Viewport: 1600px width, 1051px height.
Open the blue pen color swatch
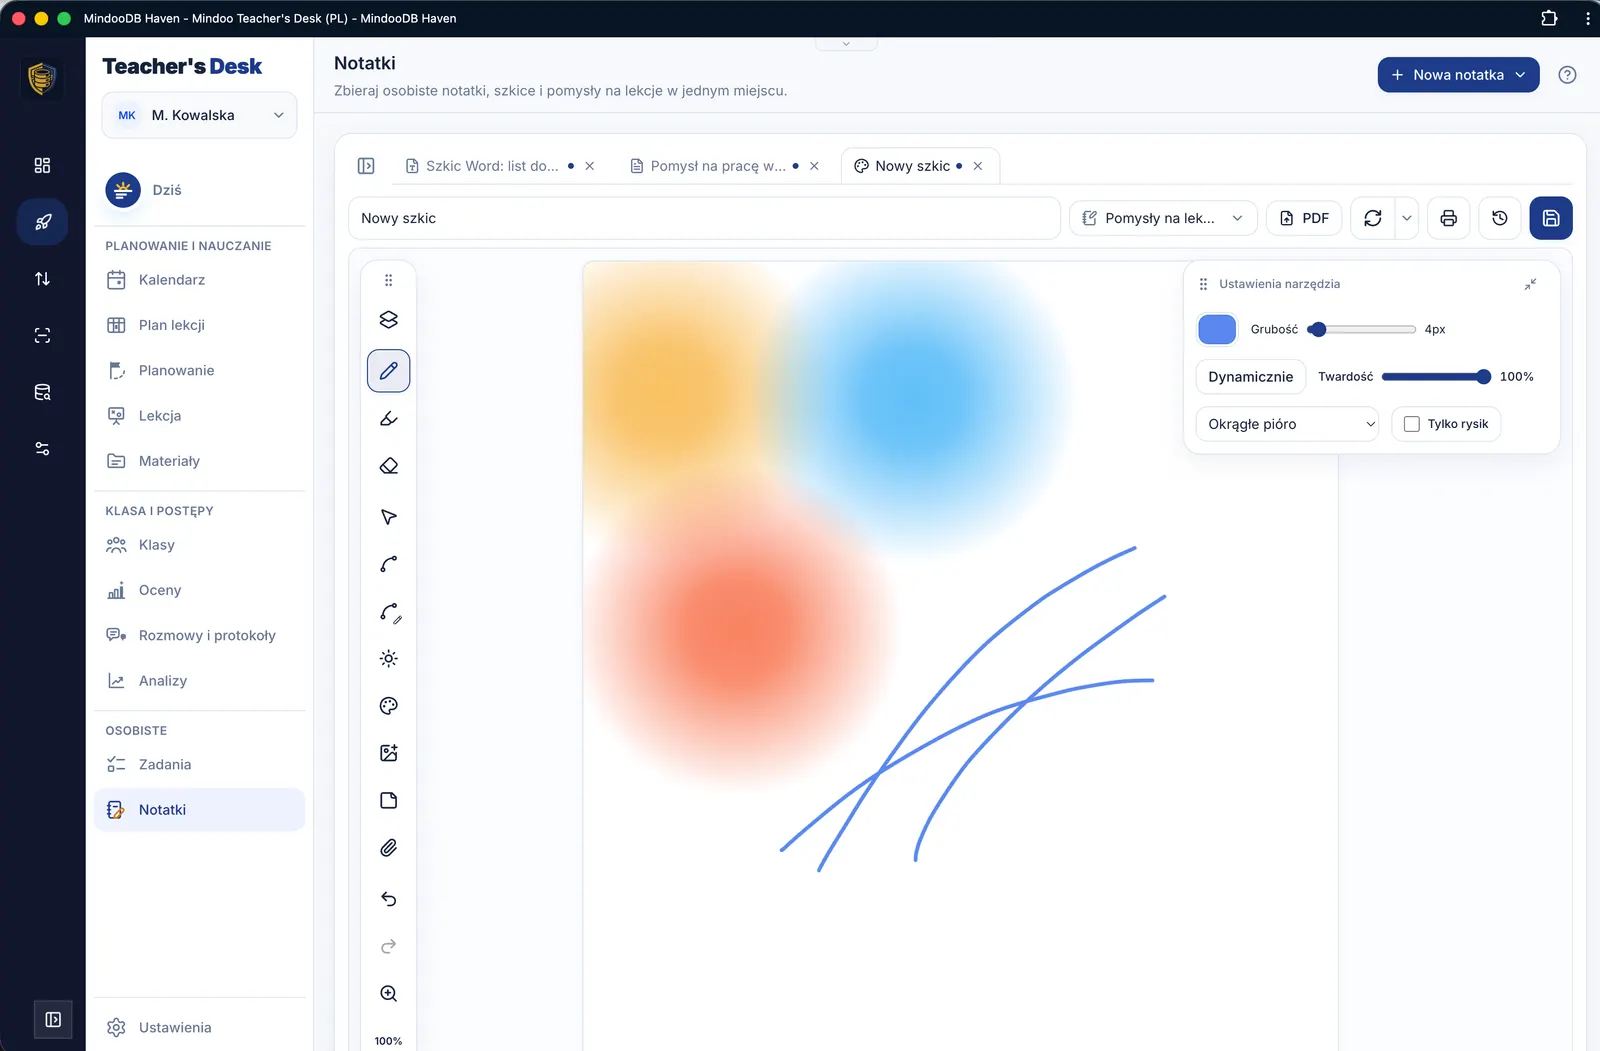(1217, 329)
